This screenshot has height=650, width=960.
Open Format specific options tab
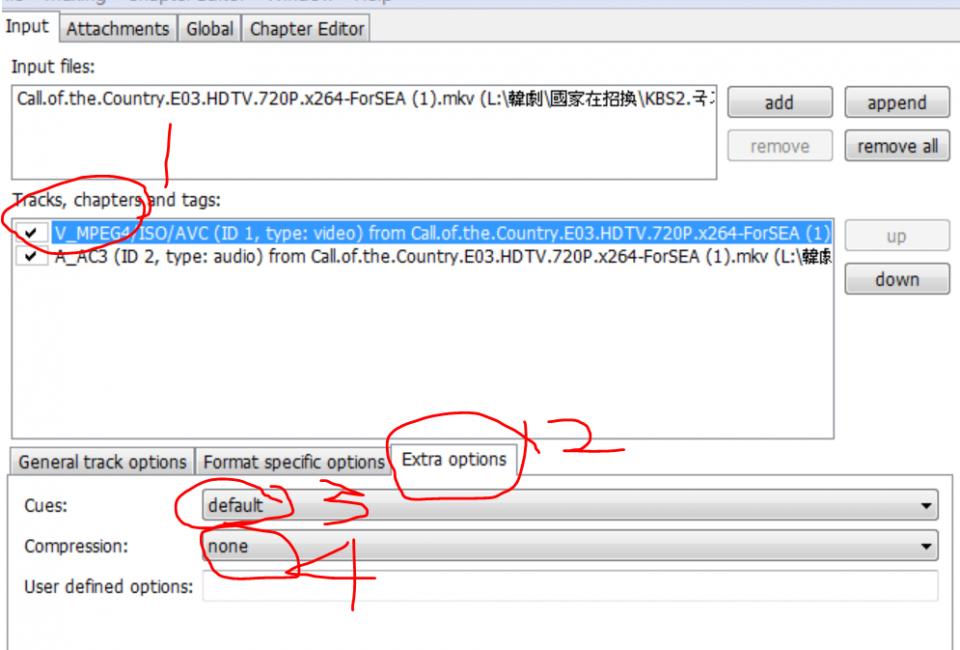click(x=293, y=461)
